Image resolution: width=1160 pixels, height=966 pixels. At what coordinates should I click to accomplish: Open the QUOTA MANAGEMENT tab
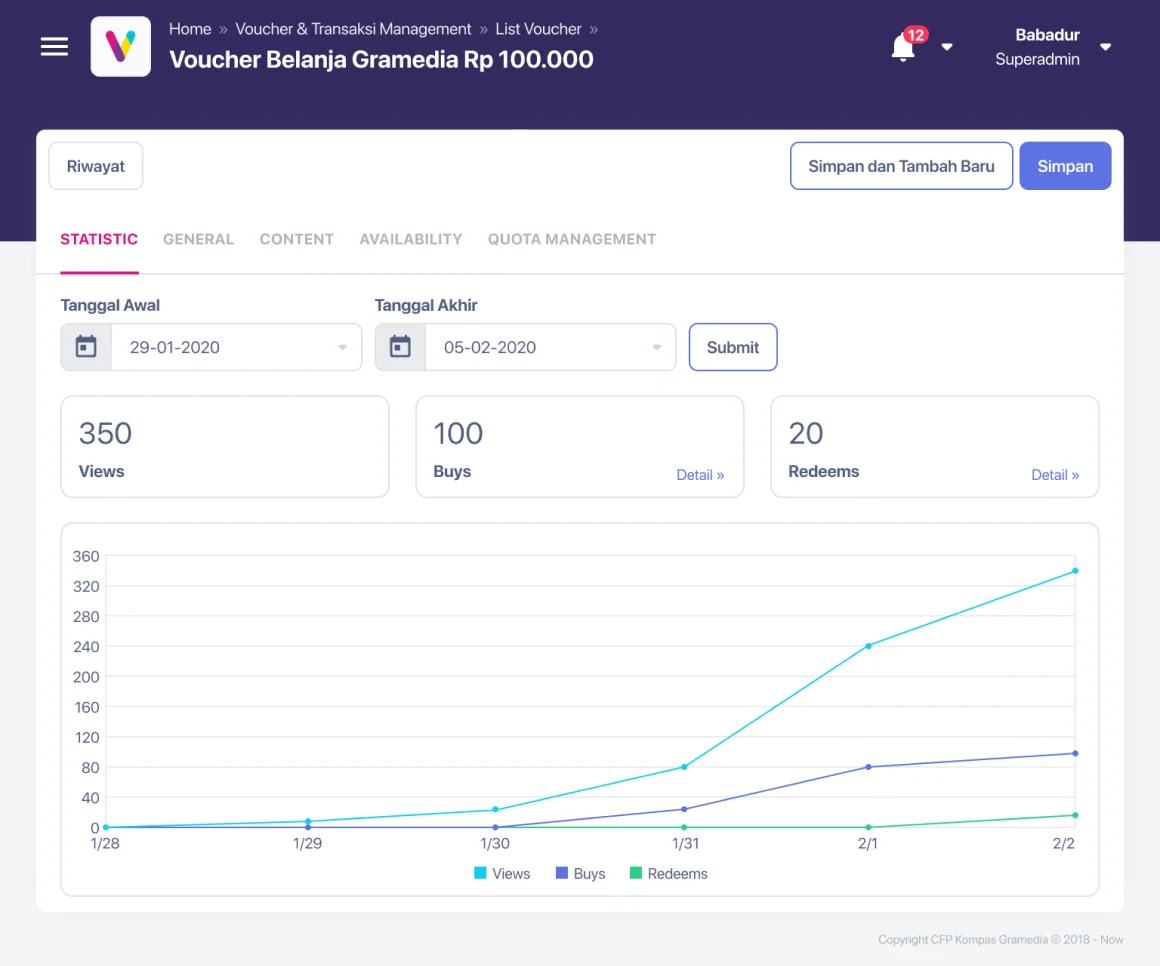pyautogui.click(x=572, y=240)
